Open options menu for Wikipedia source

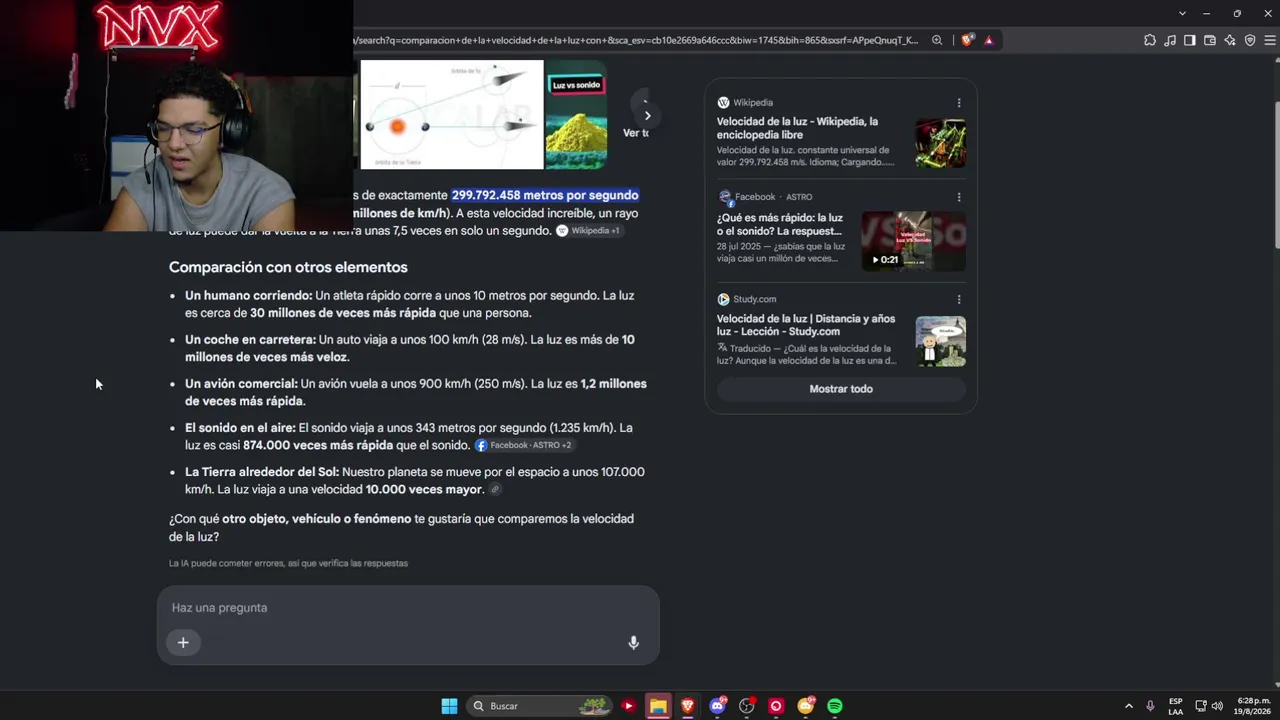[x=959, y=103]
